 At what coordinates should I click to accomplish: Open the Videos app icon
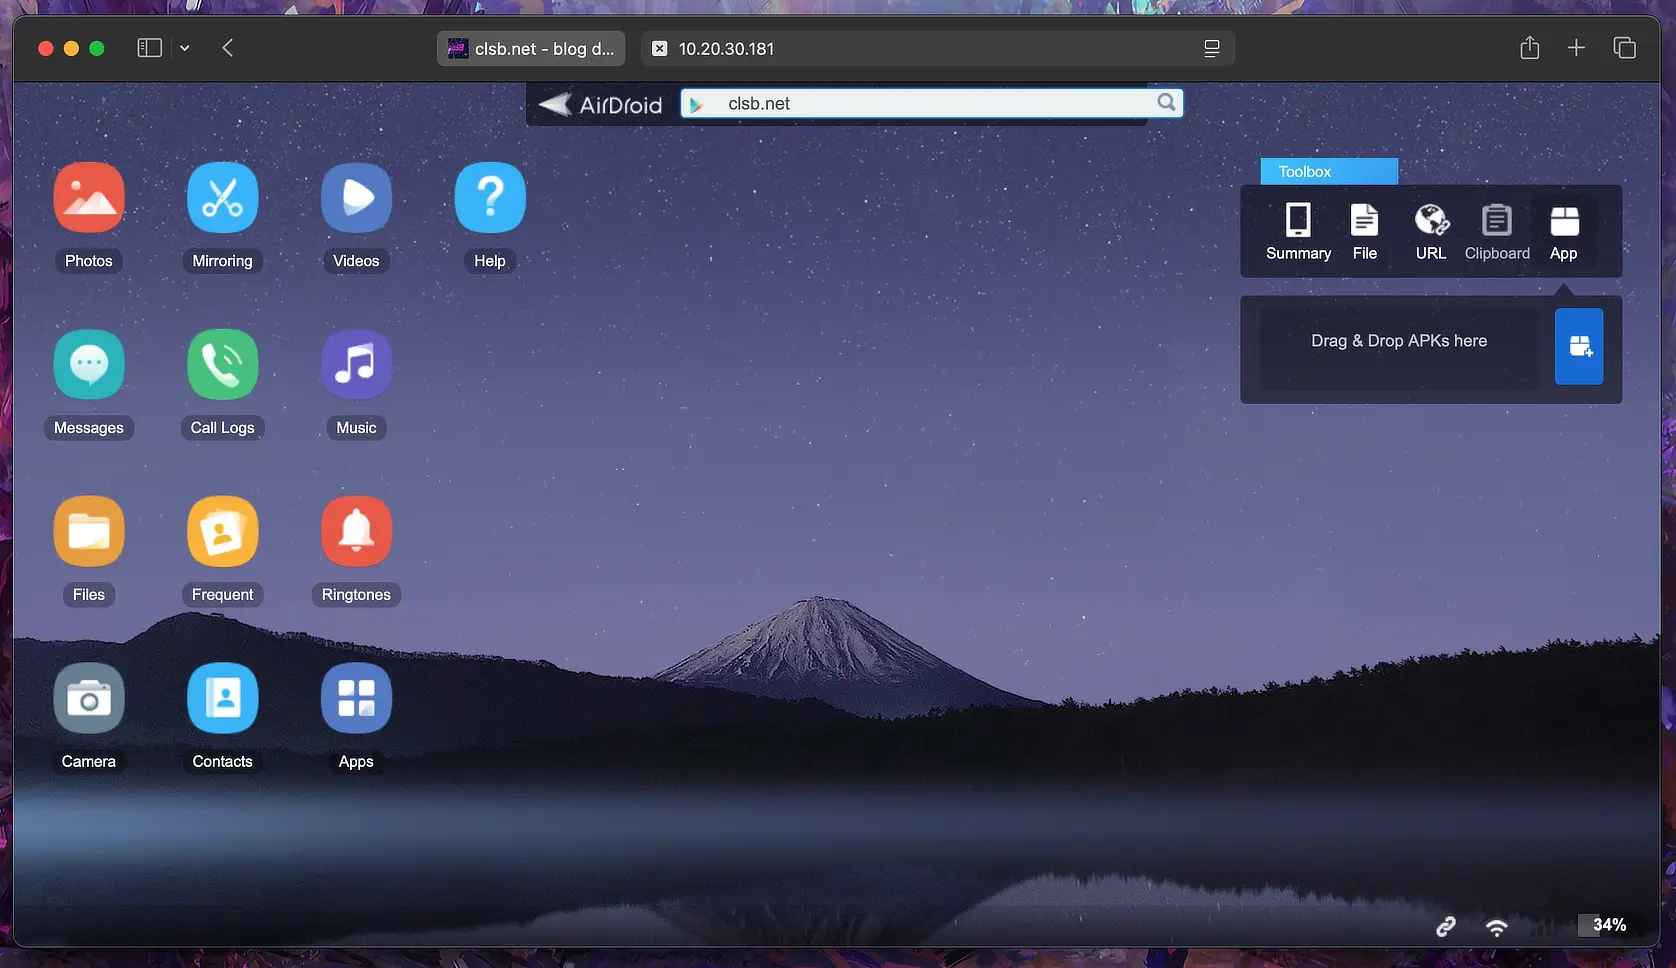[x=356, y=198]
